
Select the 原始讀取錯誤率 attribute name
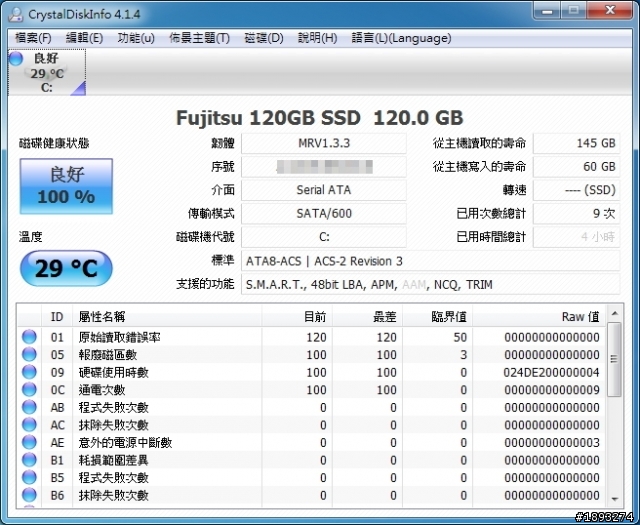[119, 337]
